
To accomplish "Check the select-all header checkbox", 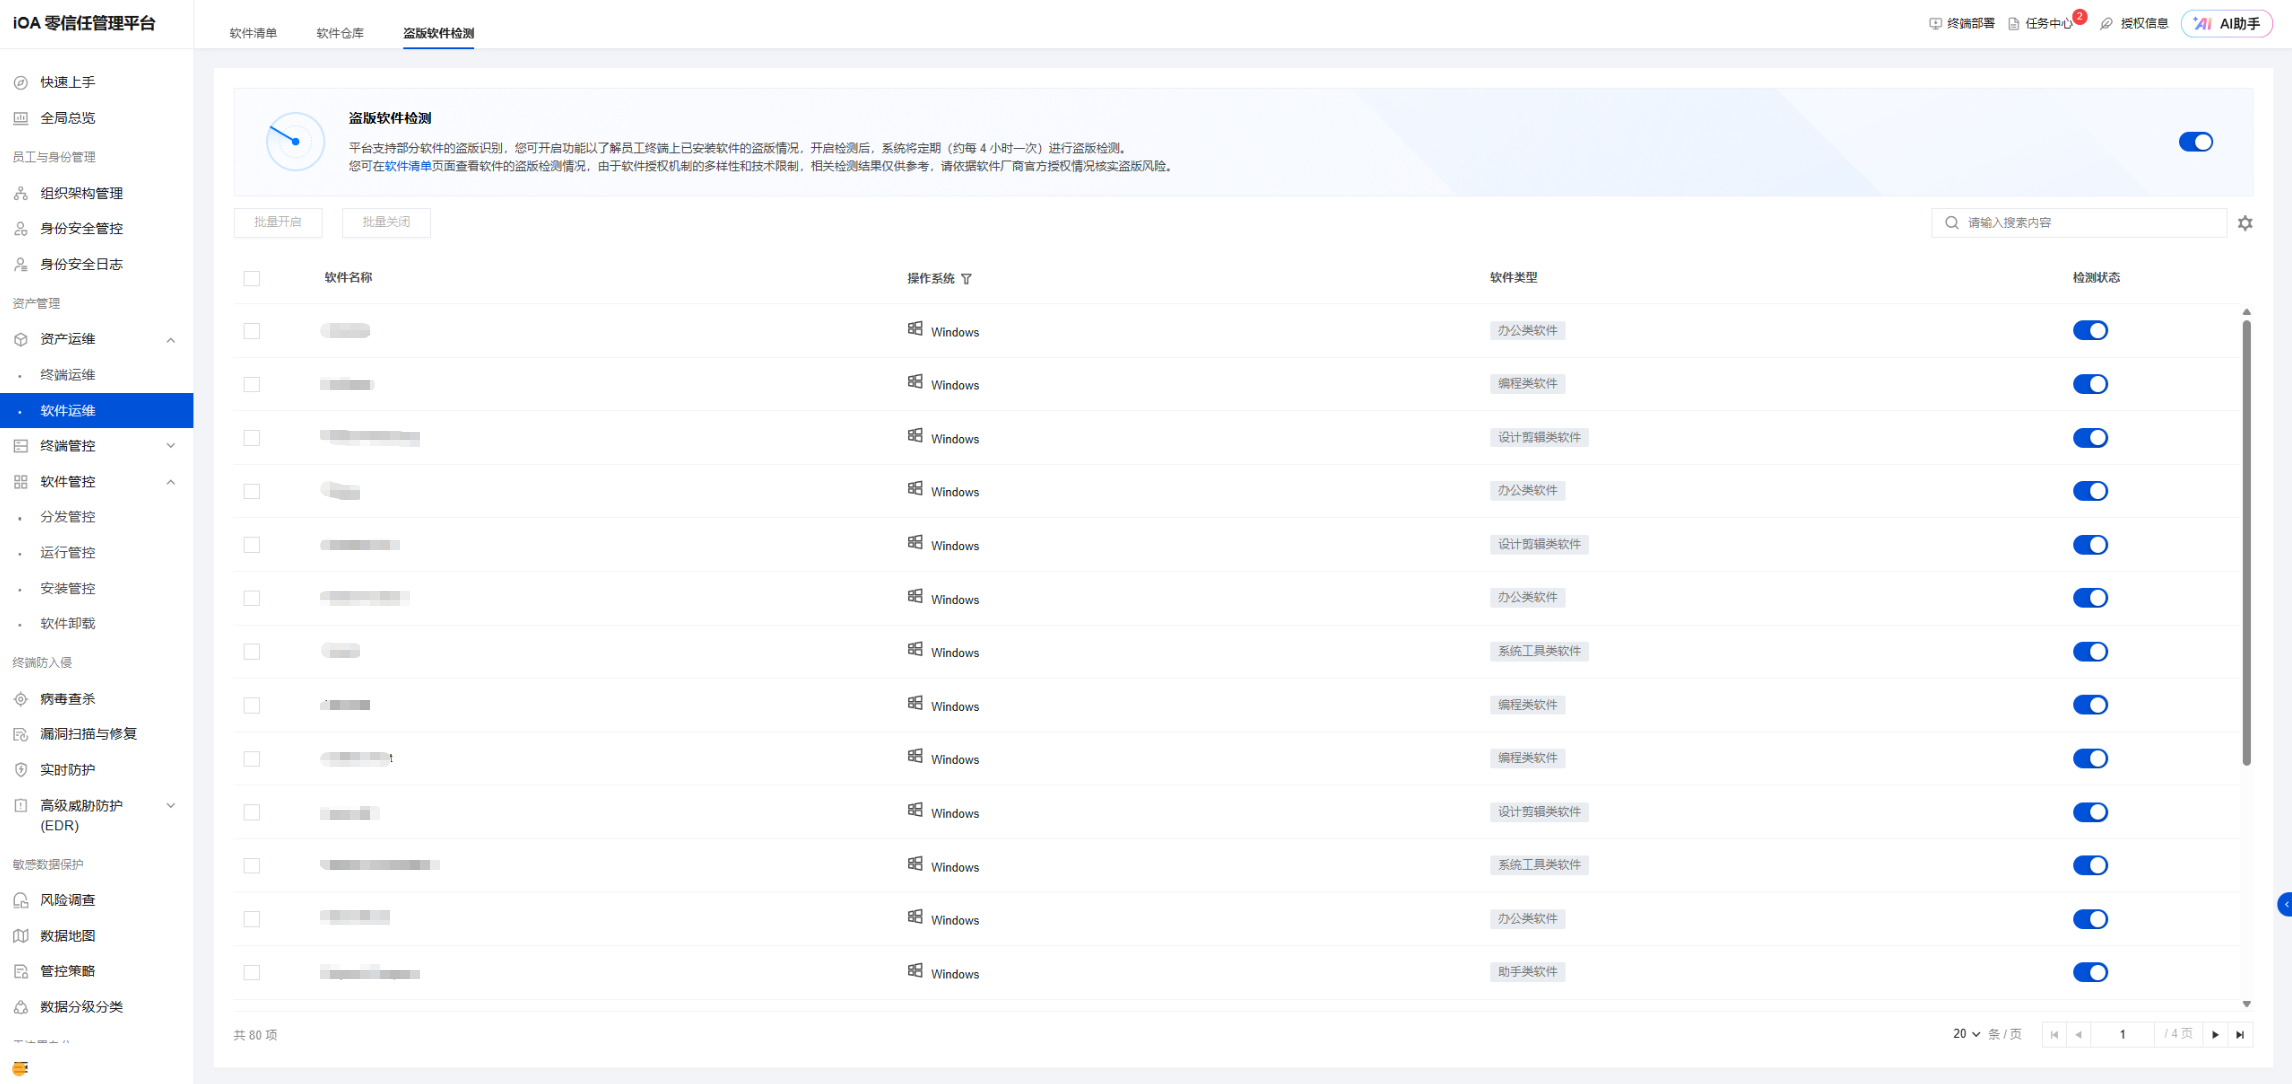I will pos(252,278).
